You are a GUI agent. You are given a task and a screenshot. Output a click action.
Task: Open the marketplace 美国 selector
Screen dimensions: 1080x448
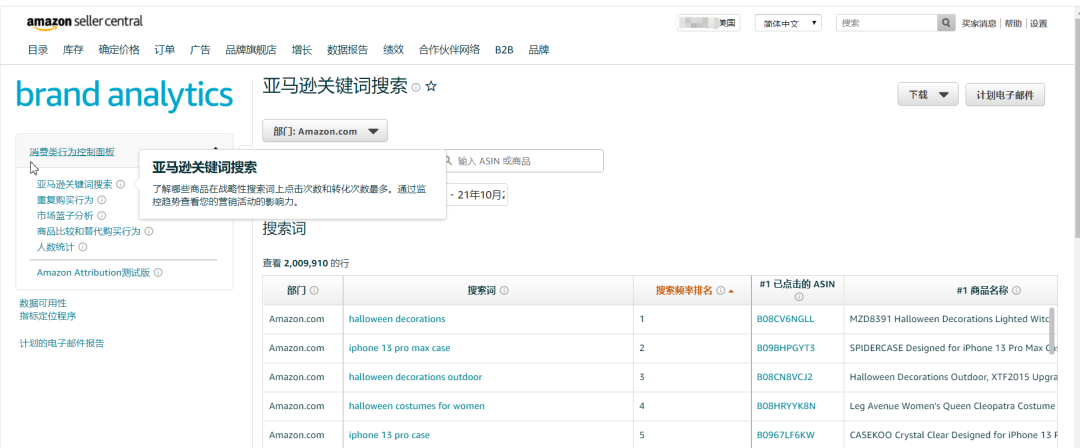[709, 23]
